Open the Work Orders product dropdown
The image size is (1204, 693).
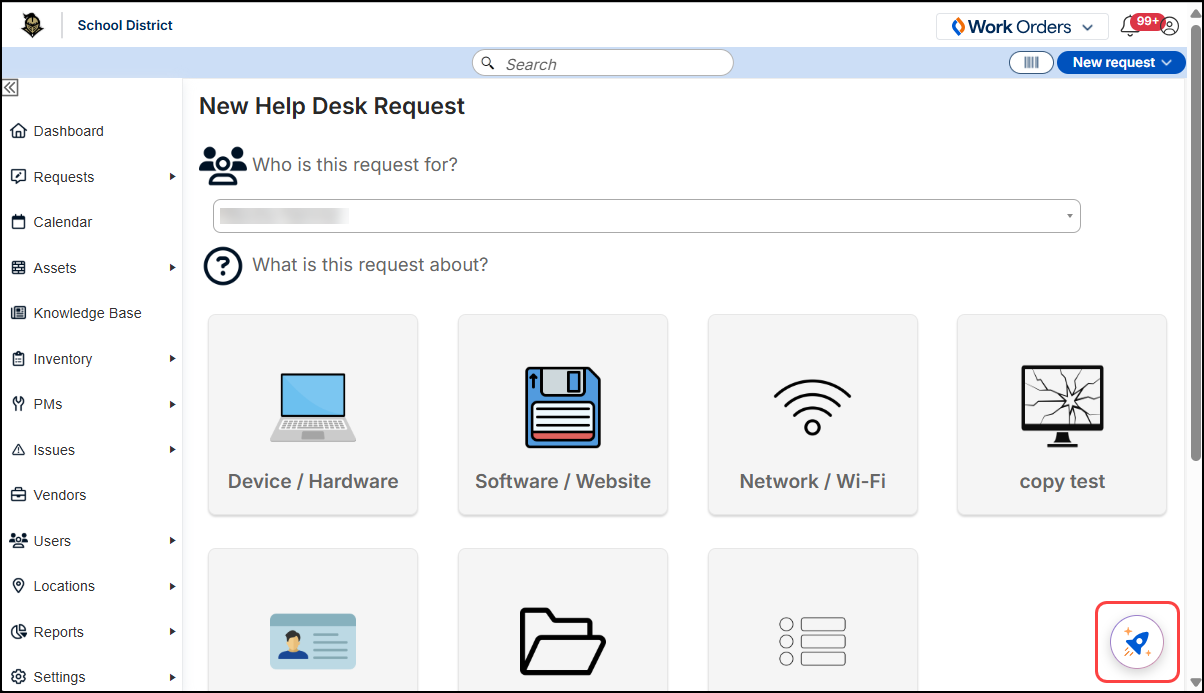tap(1022, 27)
